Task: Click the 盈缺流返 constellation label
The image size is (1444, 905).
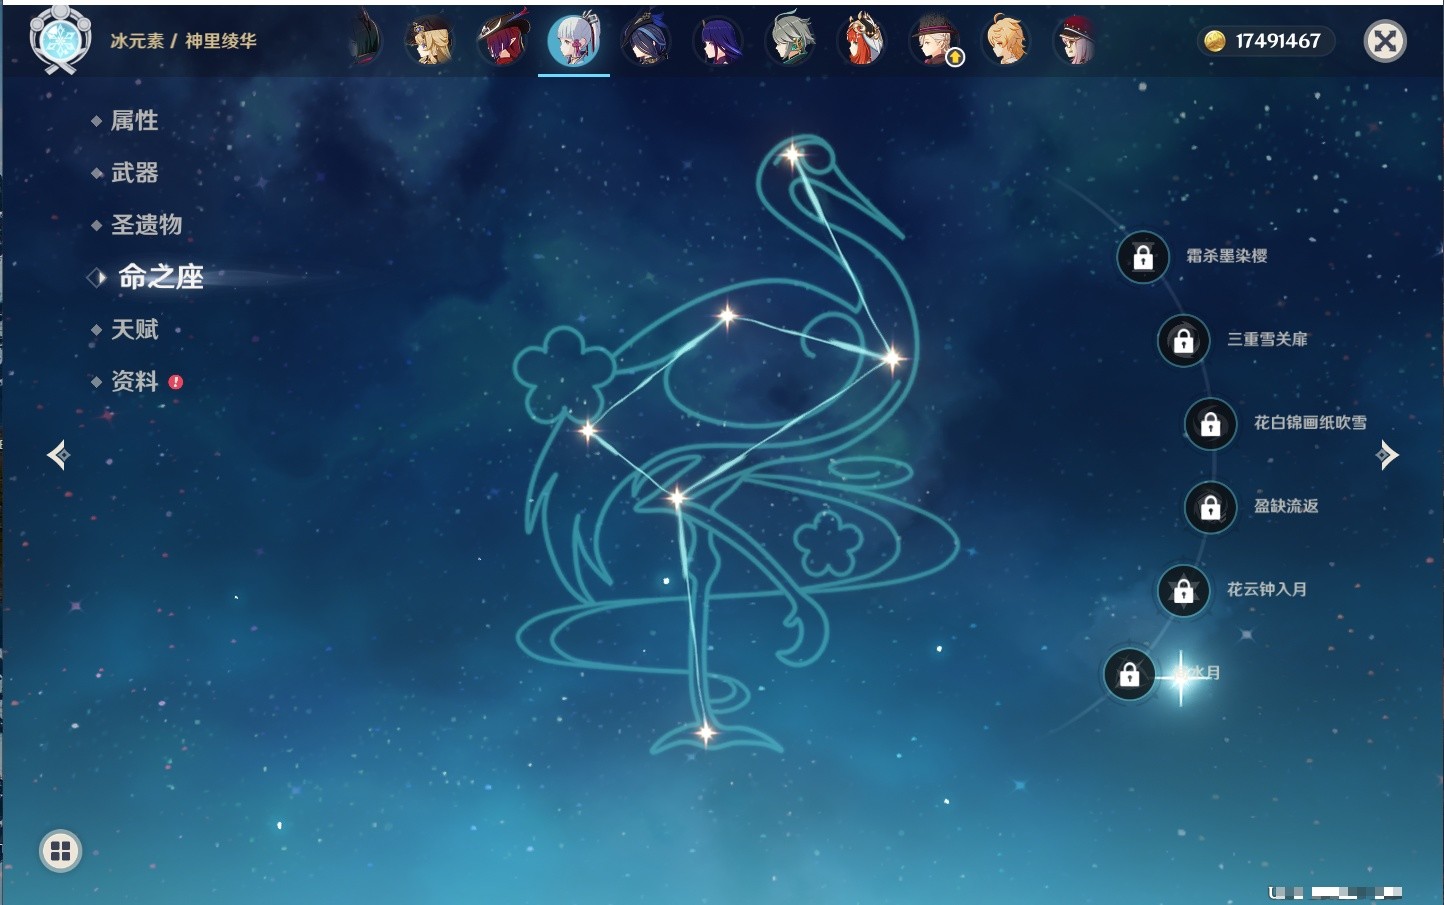Action: coord(1286,506)
